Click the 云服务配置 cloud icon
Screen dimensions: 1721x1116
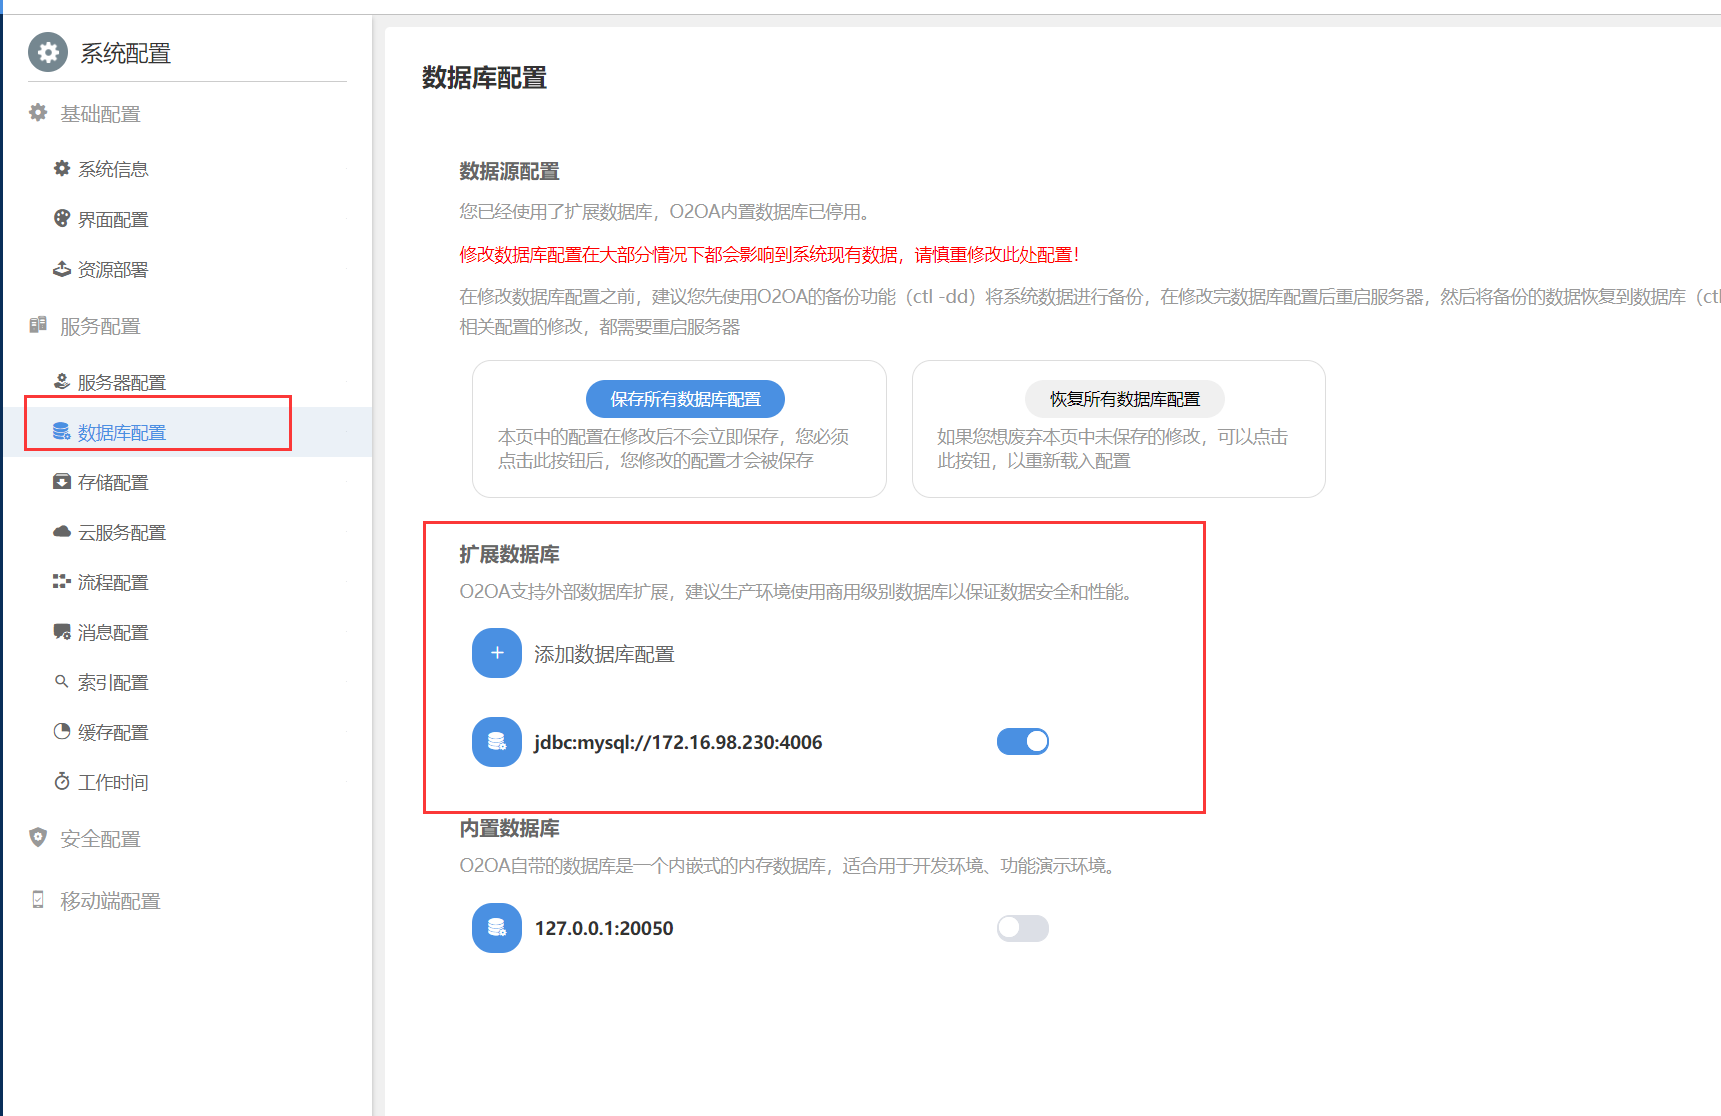point(62,532)
